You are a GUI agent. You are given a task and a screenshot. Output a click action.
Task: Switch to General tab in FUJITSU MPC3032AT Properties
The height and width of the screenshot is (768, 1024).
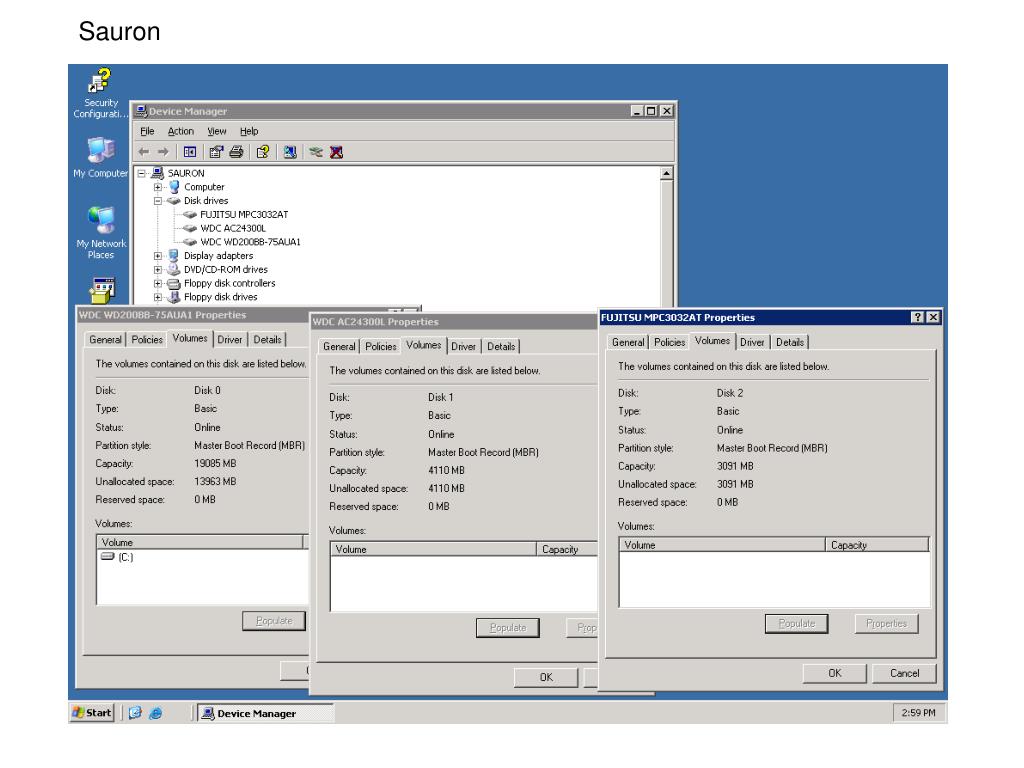pos(628,342)
